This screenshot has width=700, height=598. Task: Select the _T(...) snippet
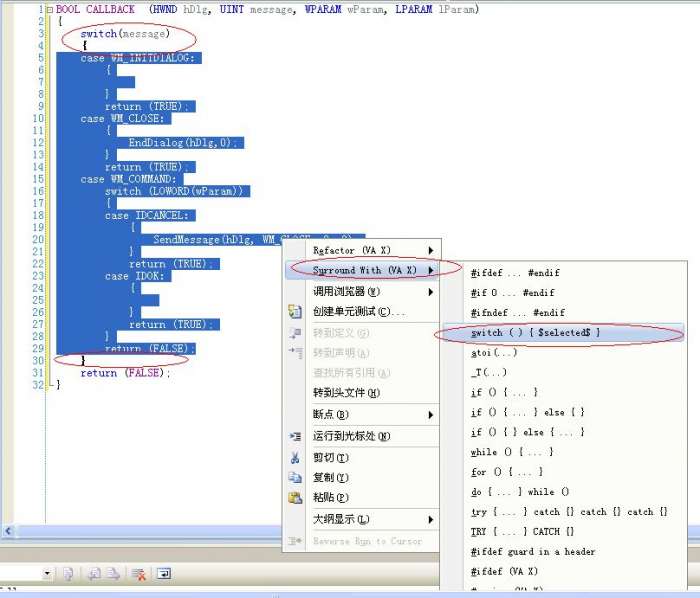tap(563, 372)
